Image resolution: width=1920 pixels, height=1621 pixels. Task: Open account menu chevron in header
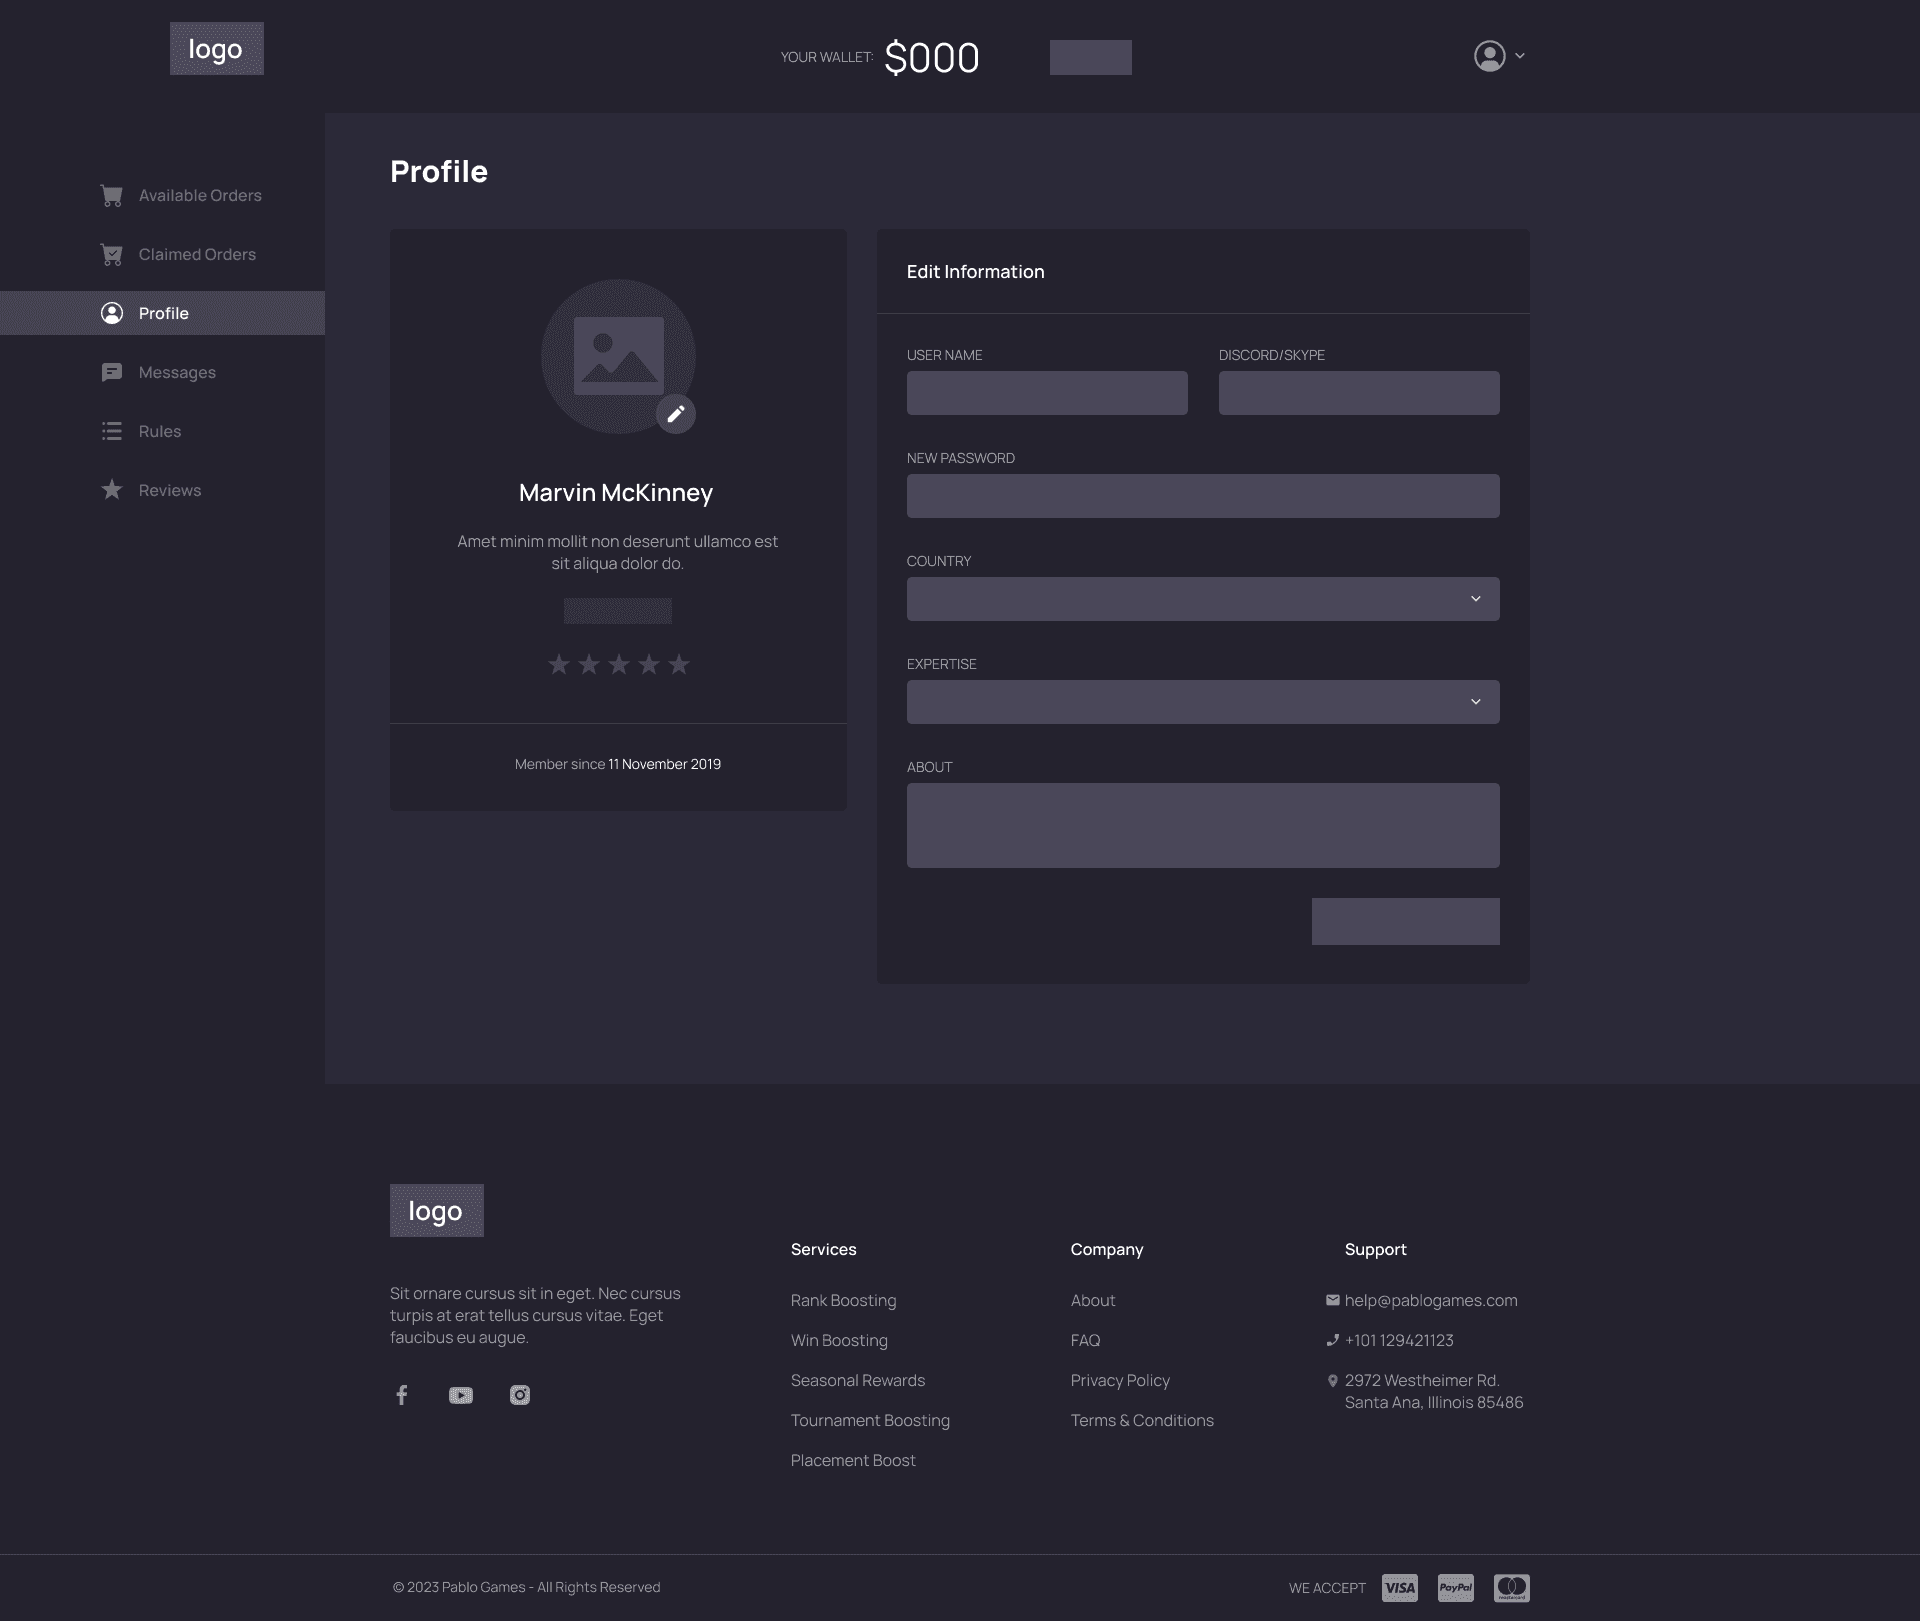[1520, 56]
